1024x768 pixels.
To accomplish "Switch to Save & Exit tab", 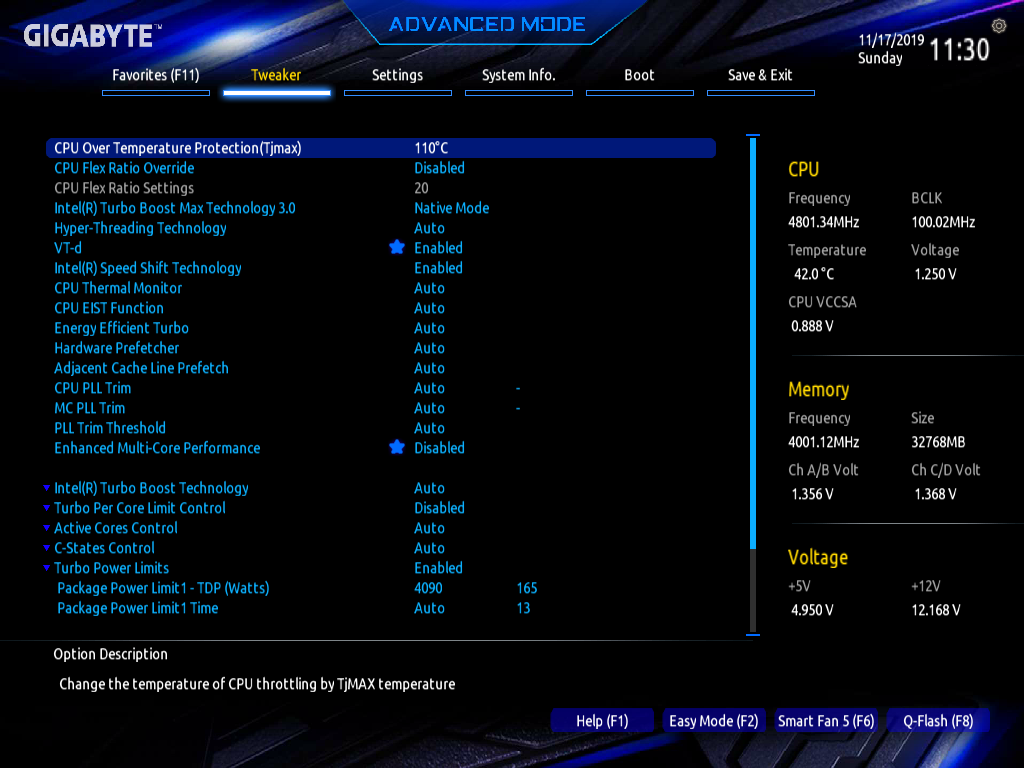I will pyautogui.click(x=760, y=77).
